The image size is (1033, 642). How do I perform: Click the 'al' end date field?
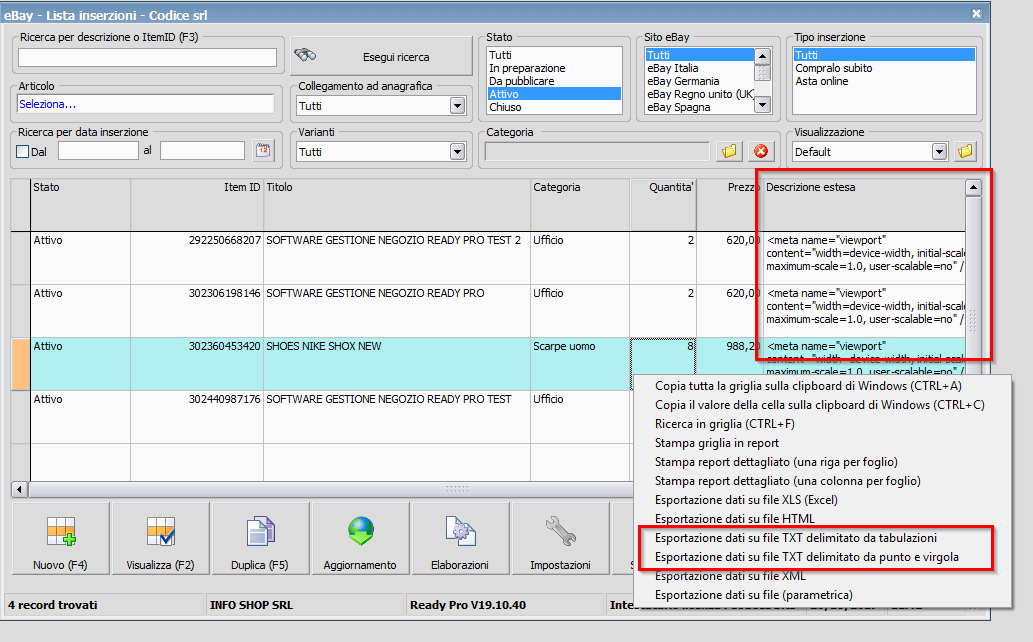click(x=202, y=151)
